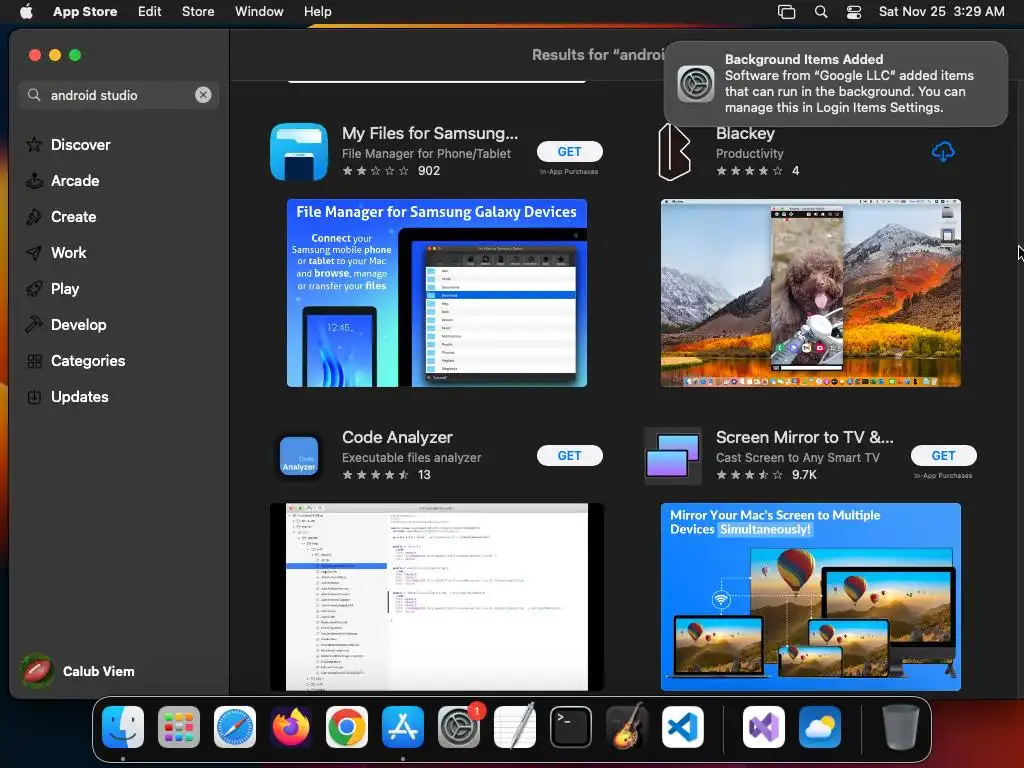View Blackey mountain screenshot preview
1024x768 pixels.
[x=810, y=293]
